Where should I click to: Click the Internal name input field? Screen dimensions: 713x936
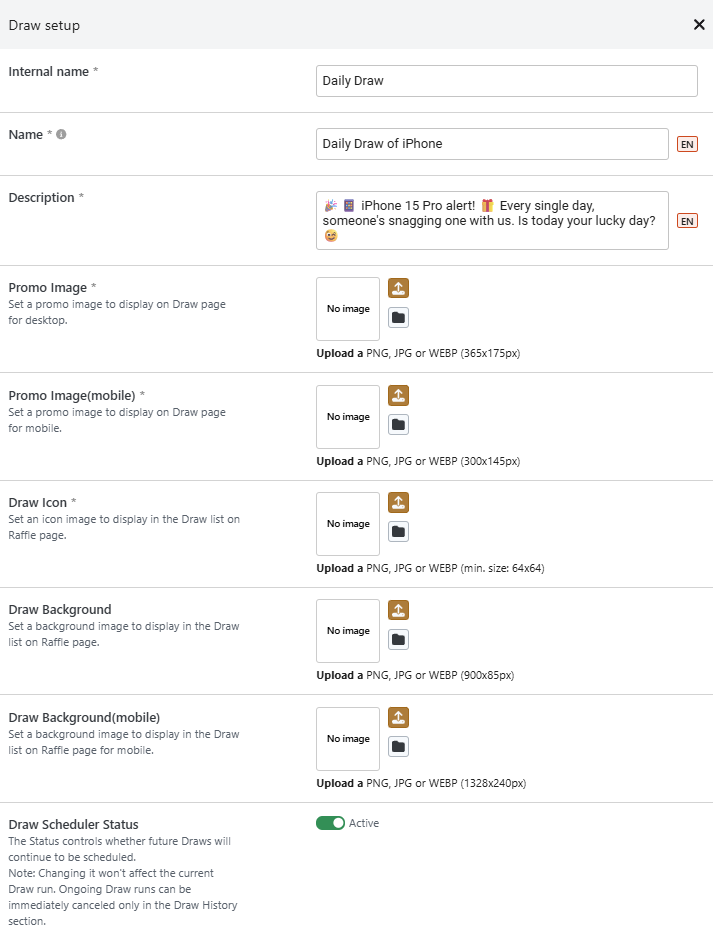[x=506, y=81]
